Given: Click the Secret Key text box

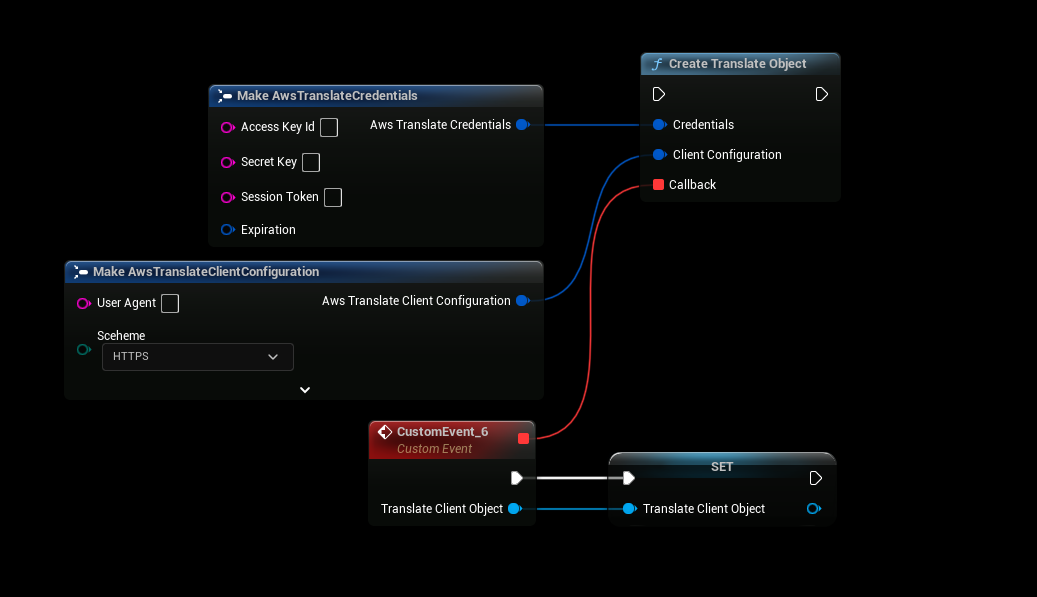Looking at the screenshot, I should [311, 162].
